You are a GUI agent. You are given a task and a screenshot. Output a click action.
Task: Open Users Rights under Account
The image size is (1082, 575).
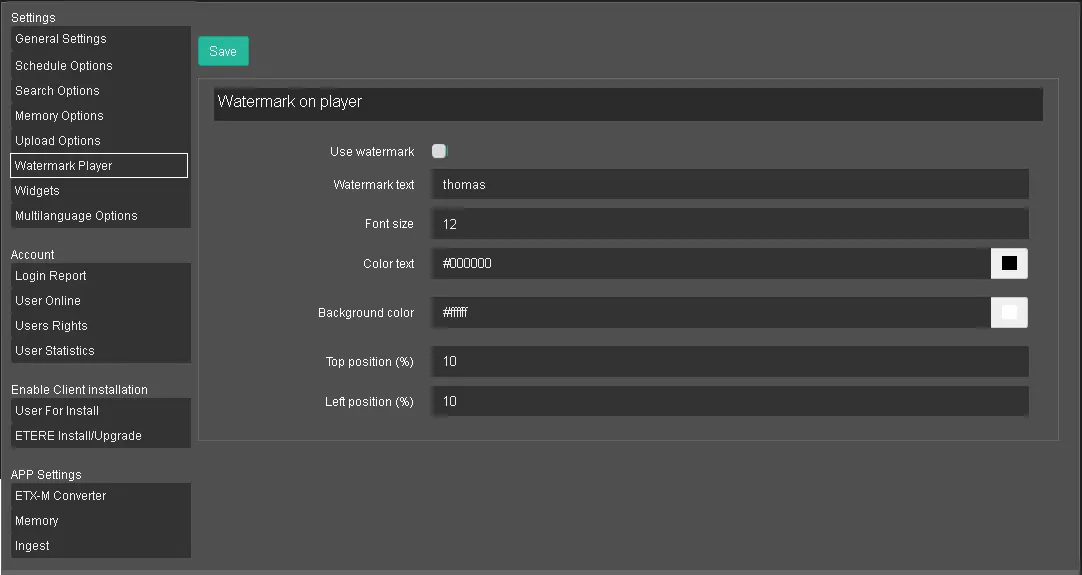point(51,326)
